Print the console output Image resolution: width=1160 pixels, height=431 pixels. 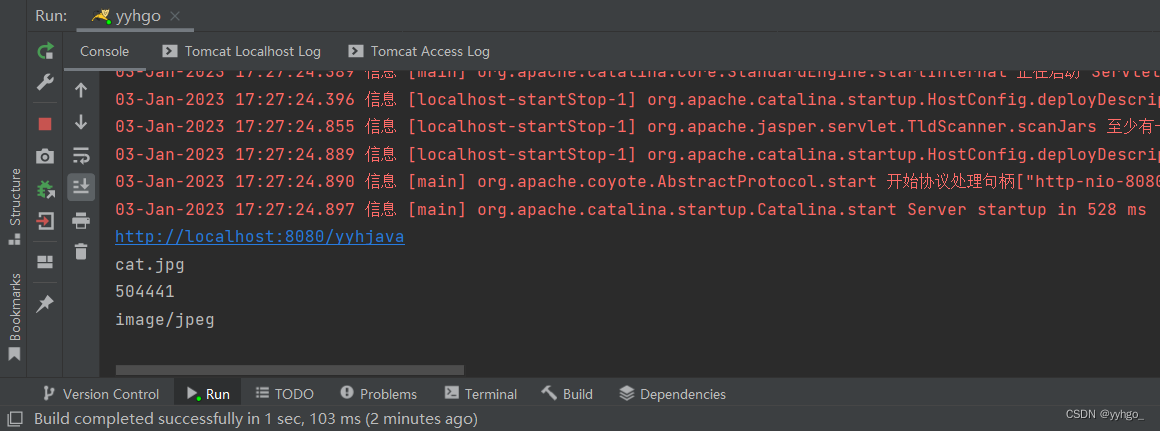[x=81, y=220]
